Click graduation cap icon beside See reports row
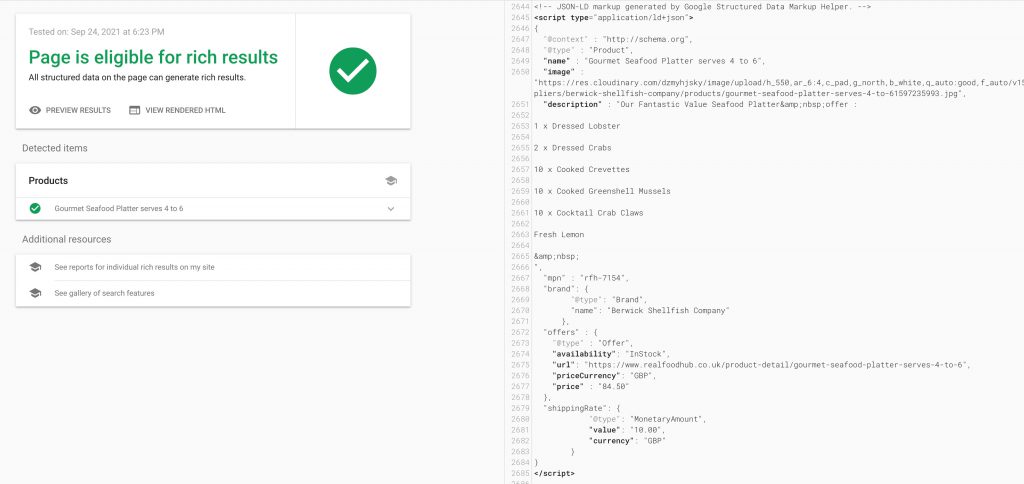Viewport: 1024px width, 484px height. tap(35, 267)
